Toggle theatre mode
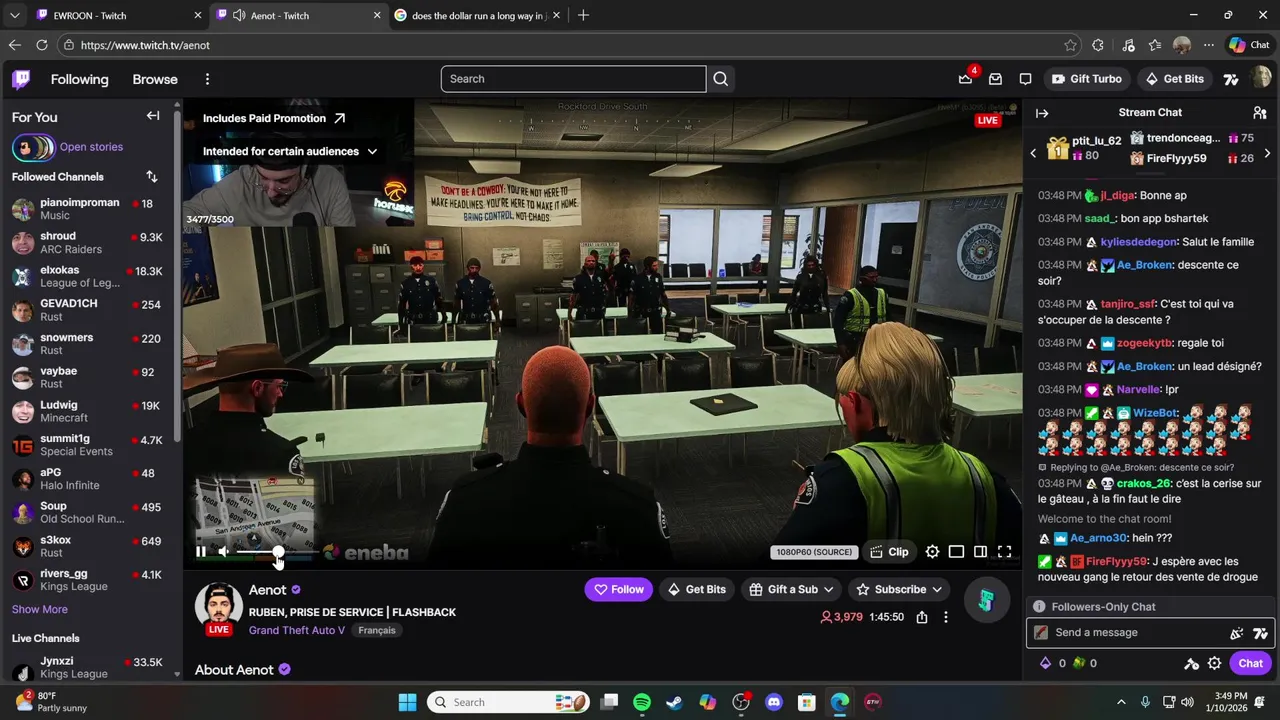Image resolution: width=1280 pixels, height=720 pixels. [956, 551]
